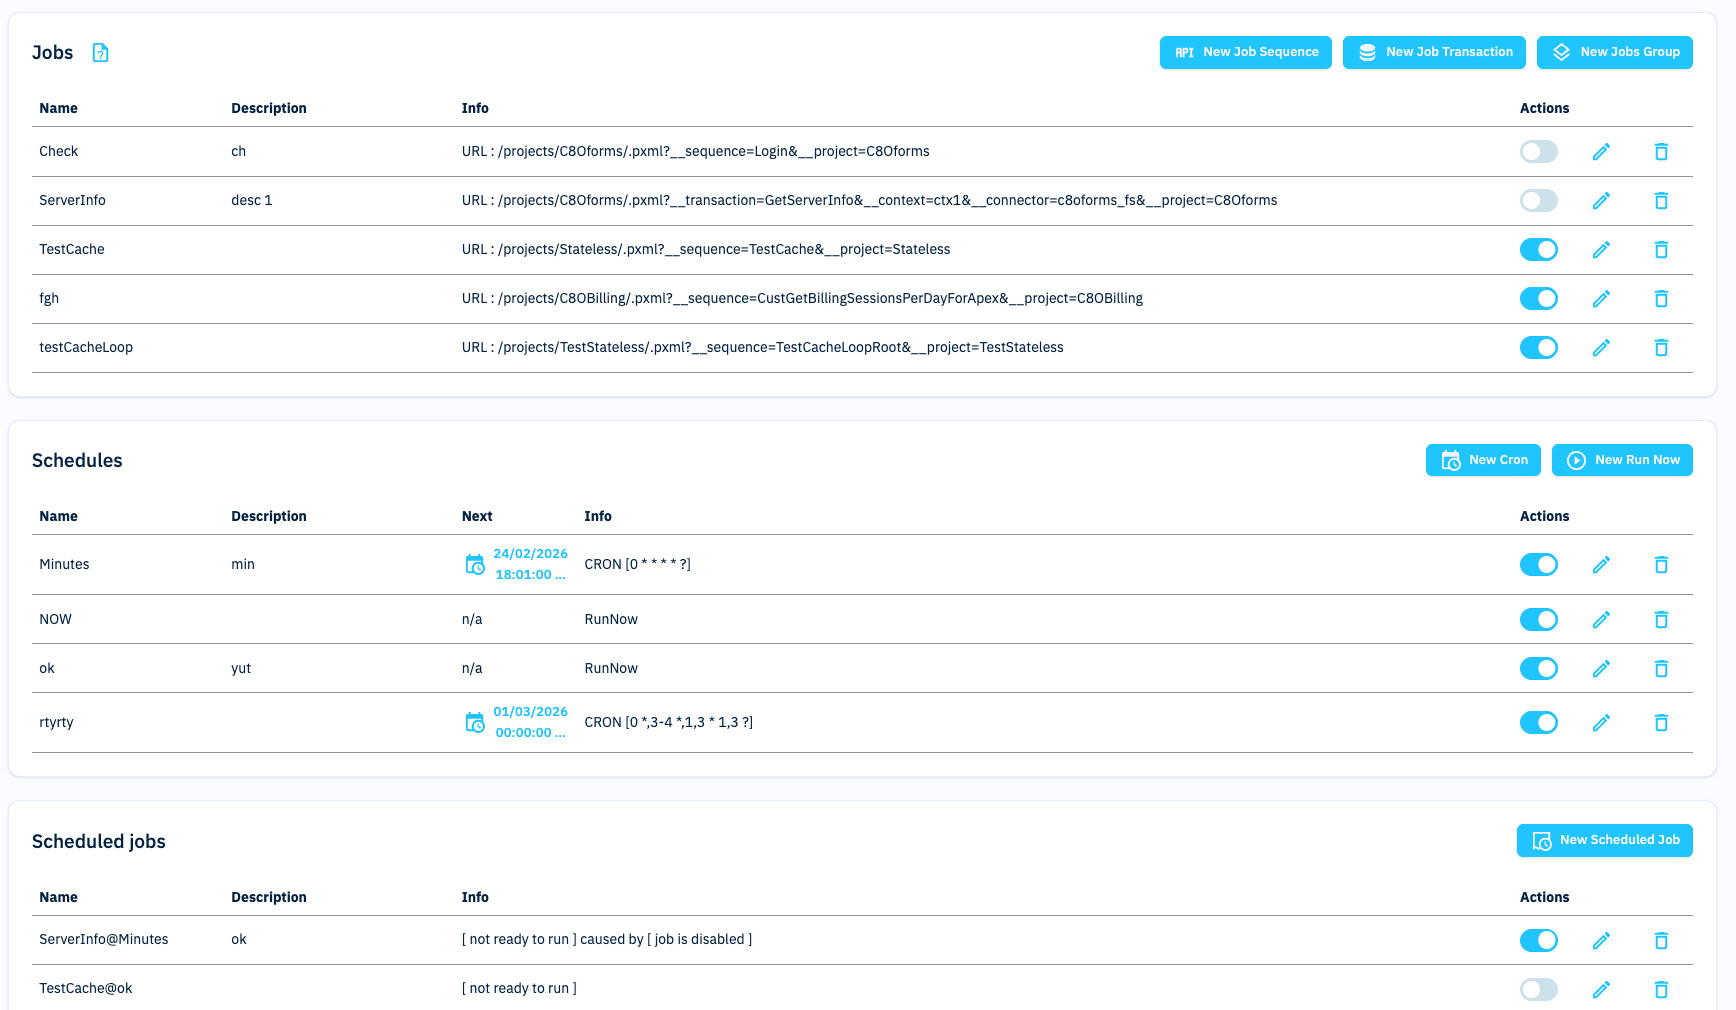Turn off the NOW schedule toggle
Screen dimensions: 1736x1010
pos(1538,620)
